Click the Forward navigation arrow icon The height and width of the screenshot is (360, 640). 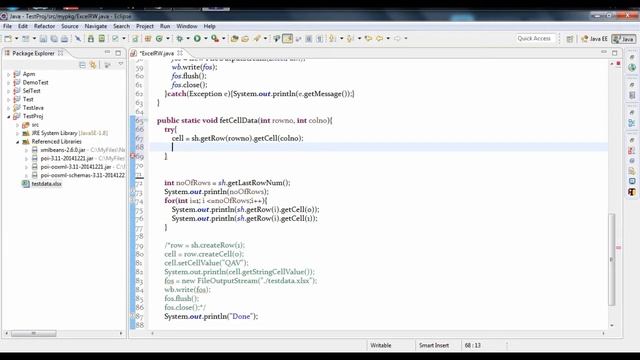pyautogui.click(x=398, y=38)
